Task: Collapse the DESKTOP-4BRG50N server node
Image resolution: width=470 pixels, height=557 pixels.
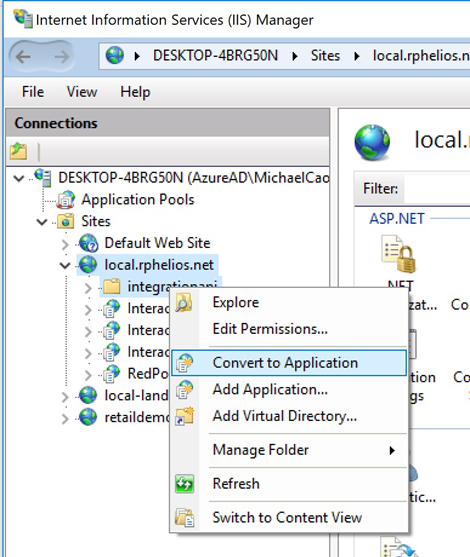Action: pos(19,178)
